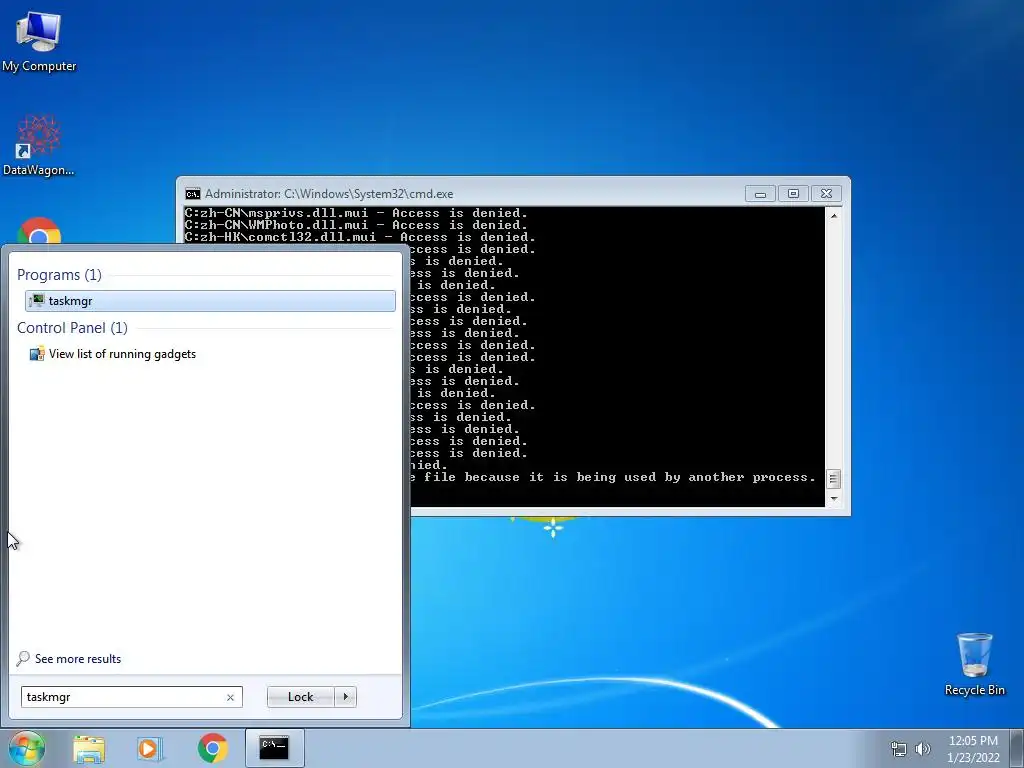Viewport: 1024px width, 768px height.
Task: Clear the search box with the X
Action: [231, 697]
